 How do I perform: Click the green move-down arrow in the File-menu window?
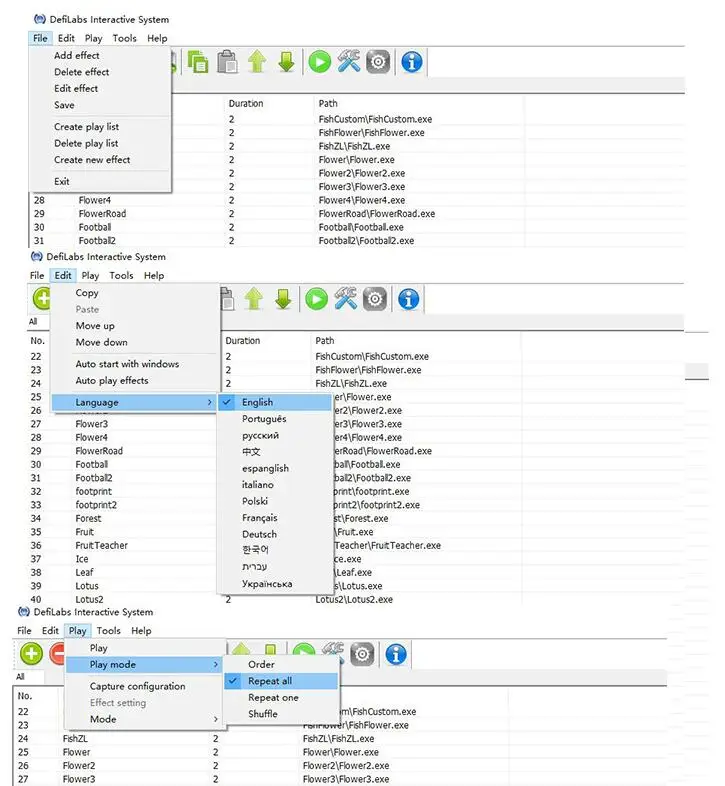[x=286, y=62]
